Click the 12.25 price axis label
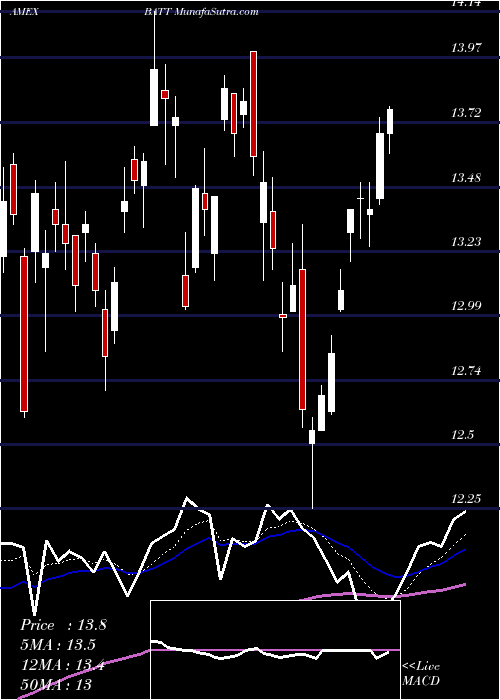 click(466, 499)
